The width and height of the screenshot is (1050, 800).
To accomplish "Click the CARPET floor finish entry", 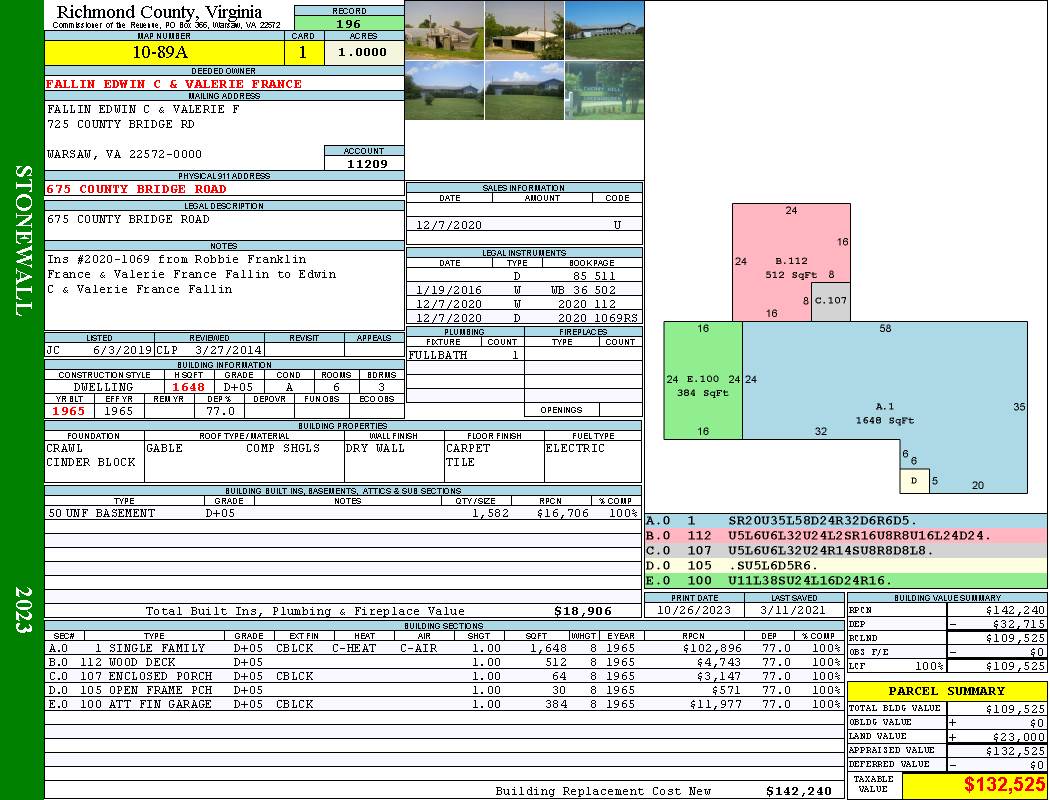I will 468,448.
